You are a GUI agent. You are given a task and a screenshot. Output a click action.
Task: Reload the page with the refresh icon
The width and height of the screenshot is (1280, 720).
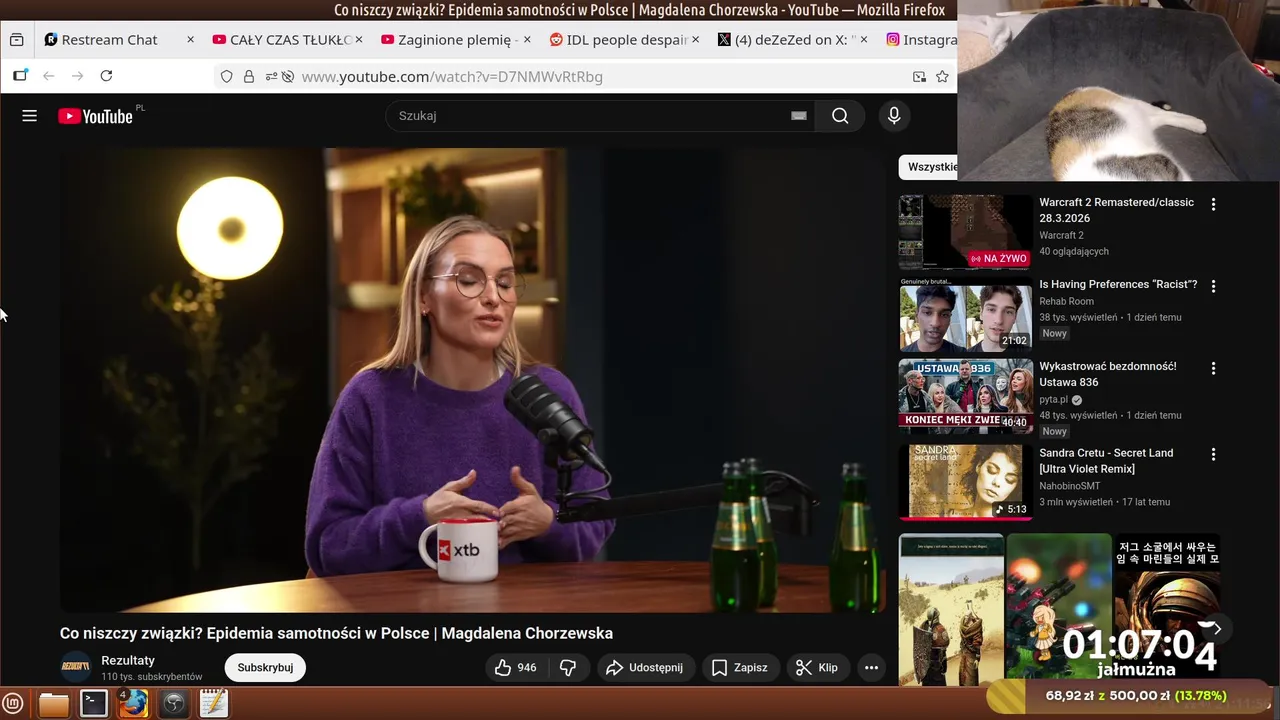pos(106,76)
